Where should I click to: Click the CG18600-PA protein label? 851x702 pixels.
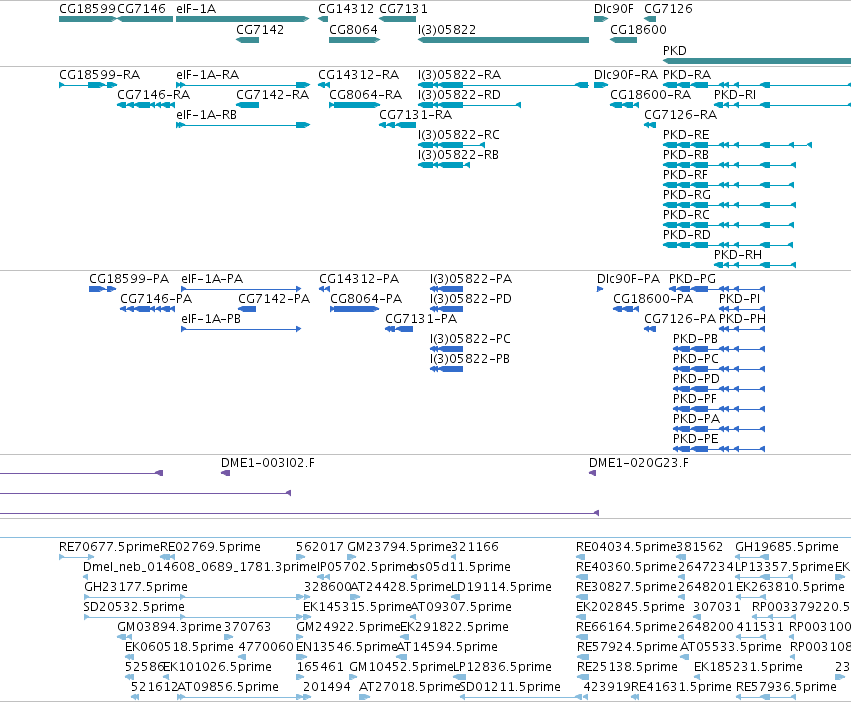(x=653, y=299)
